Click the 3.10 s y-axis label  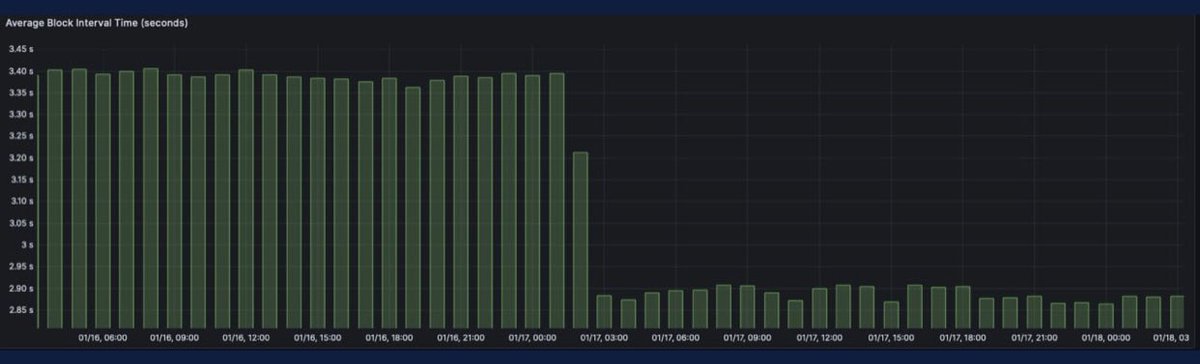[21, 201]
